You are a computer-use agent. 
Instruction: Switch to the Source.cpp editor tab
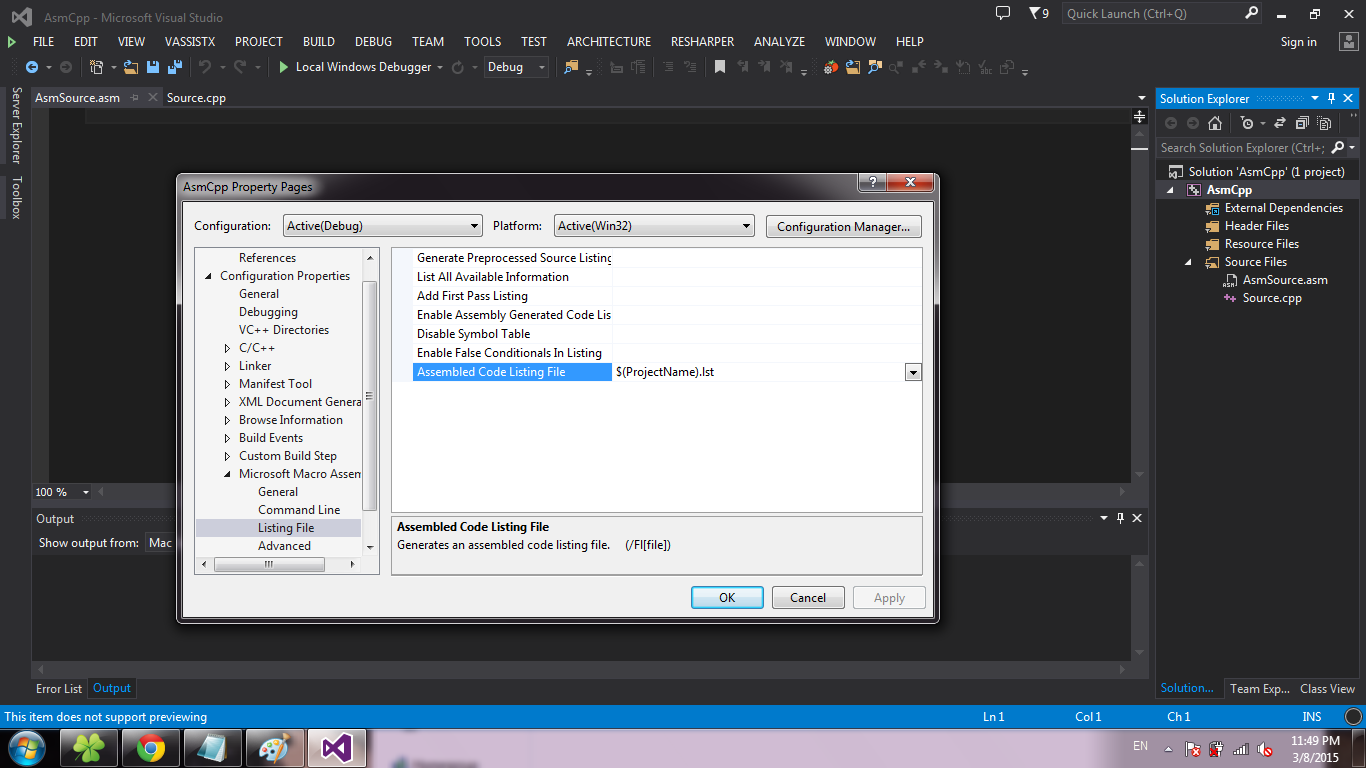click(x=197, y=97)
